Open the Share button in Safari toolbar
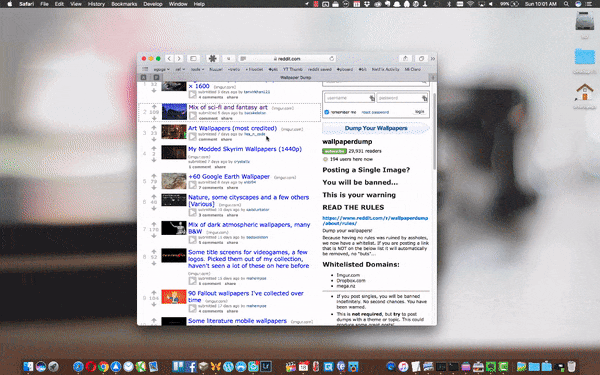 click(406, 59)
